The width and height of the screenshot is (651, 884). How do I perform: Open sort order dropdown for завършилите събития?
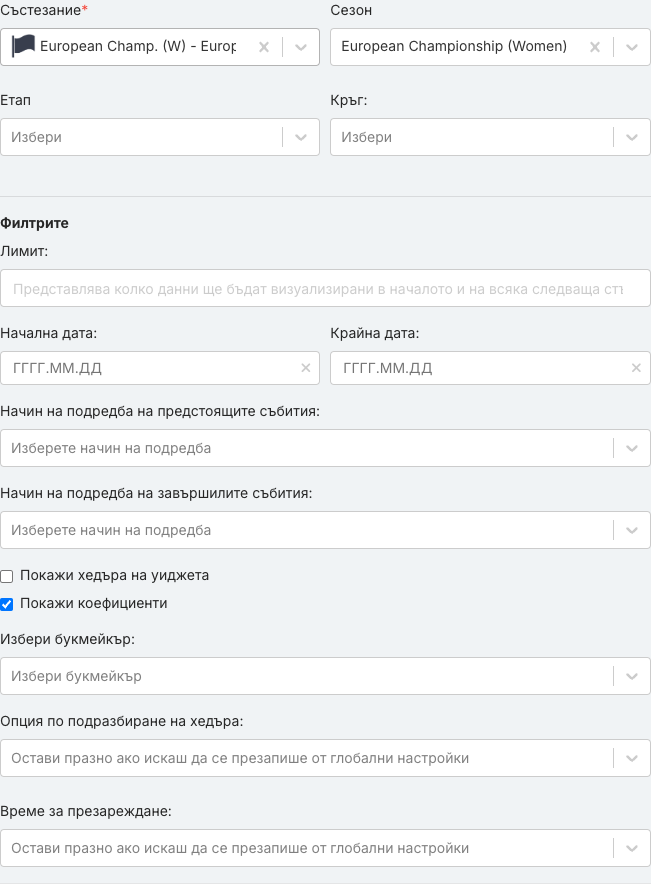[632, 530]
